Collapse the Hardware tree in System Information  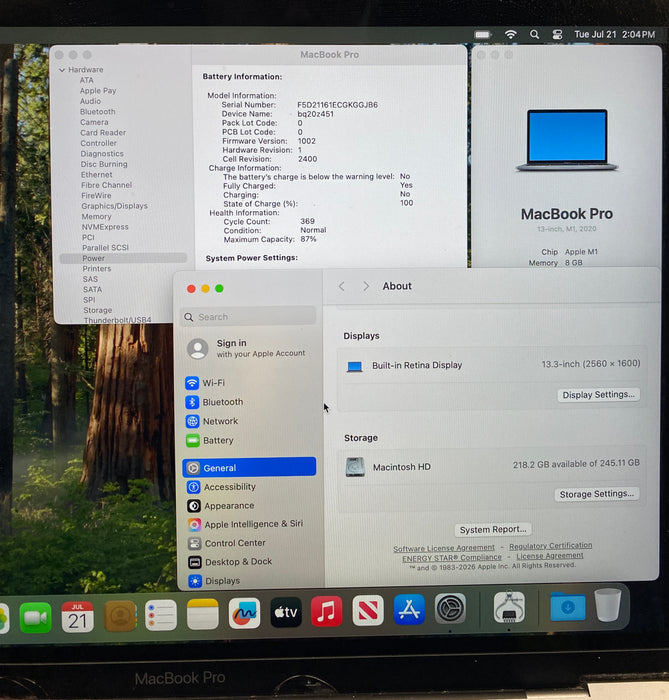click(x=62, y=70)
